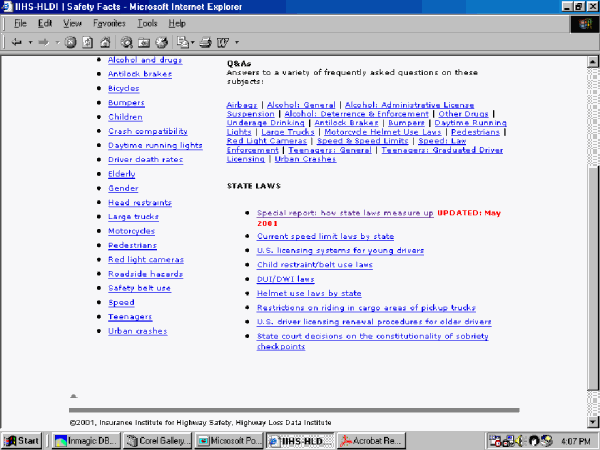
Task: Click the Stop loading icon
Action: (70, 42)
